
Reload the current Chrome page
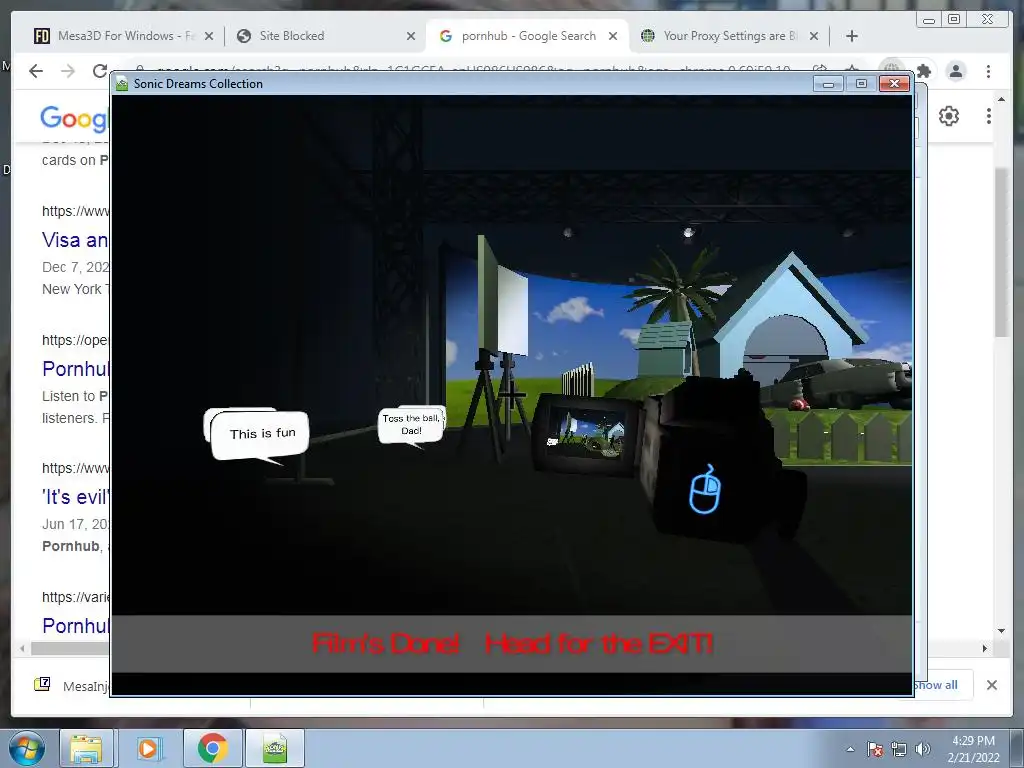(99, 71)
